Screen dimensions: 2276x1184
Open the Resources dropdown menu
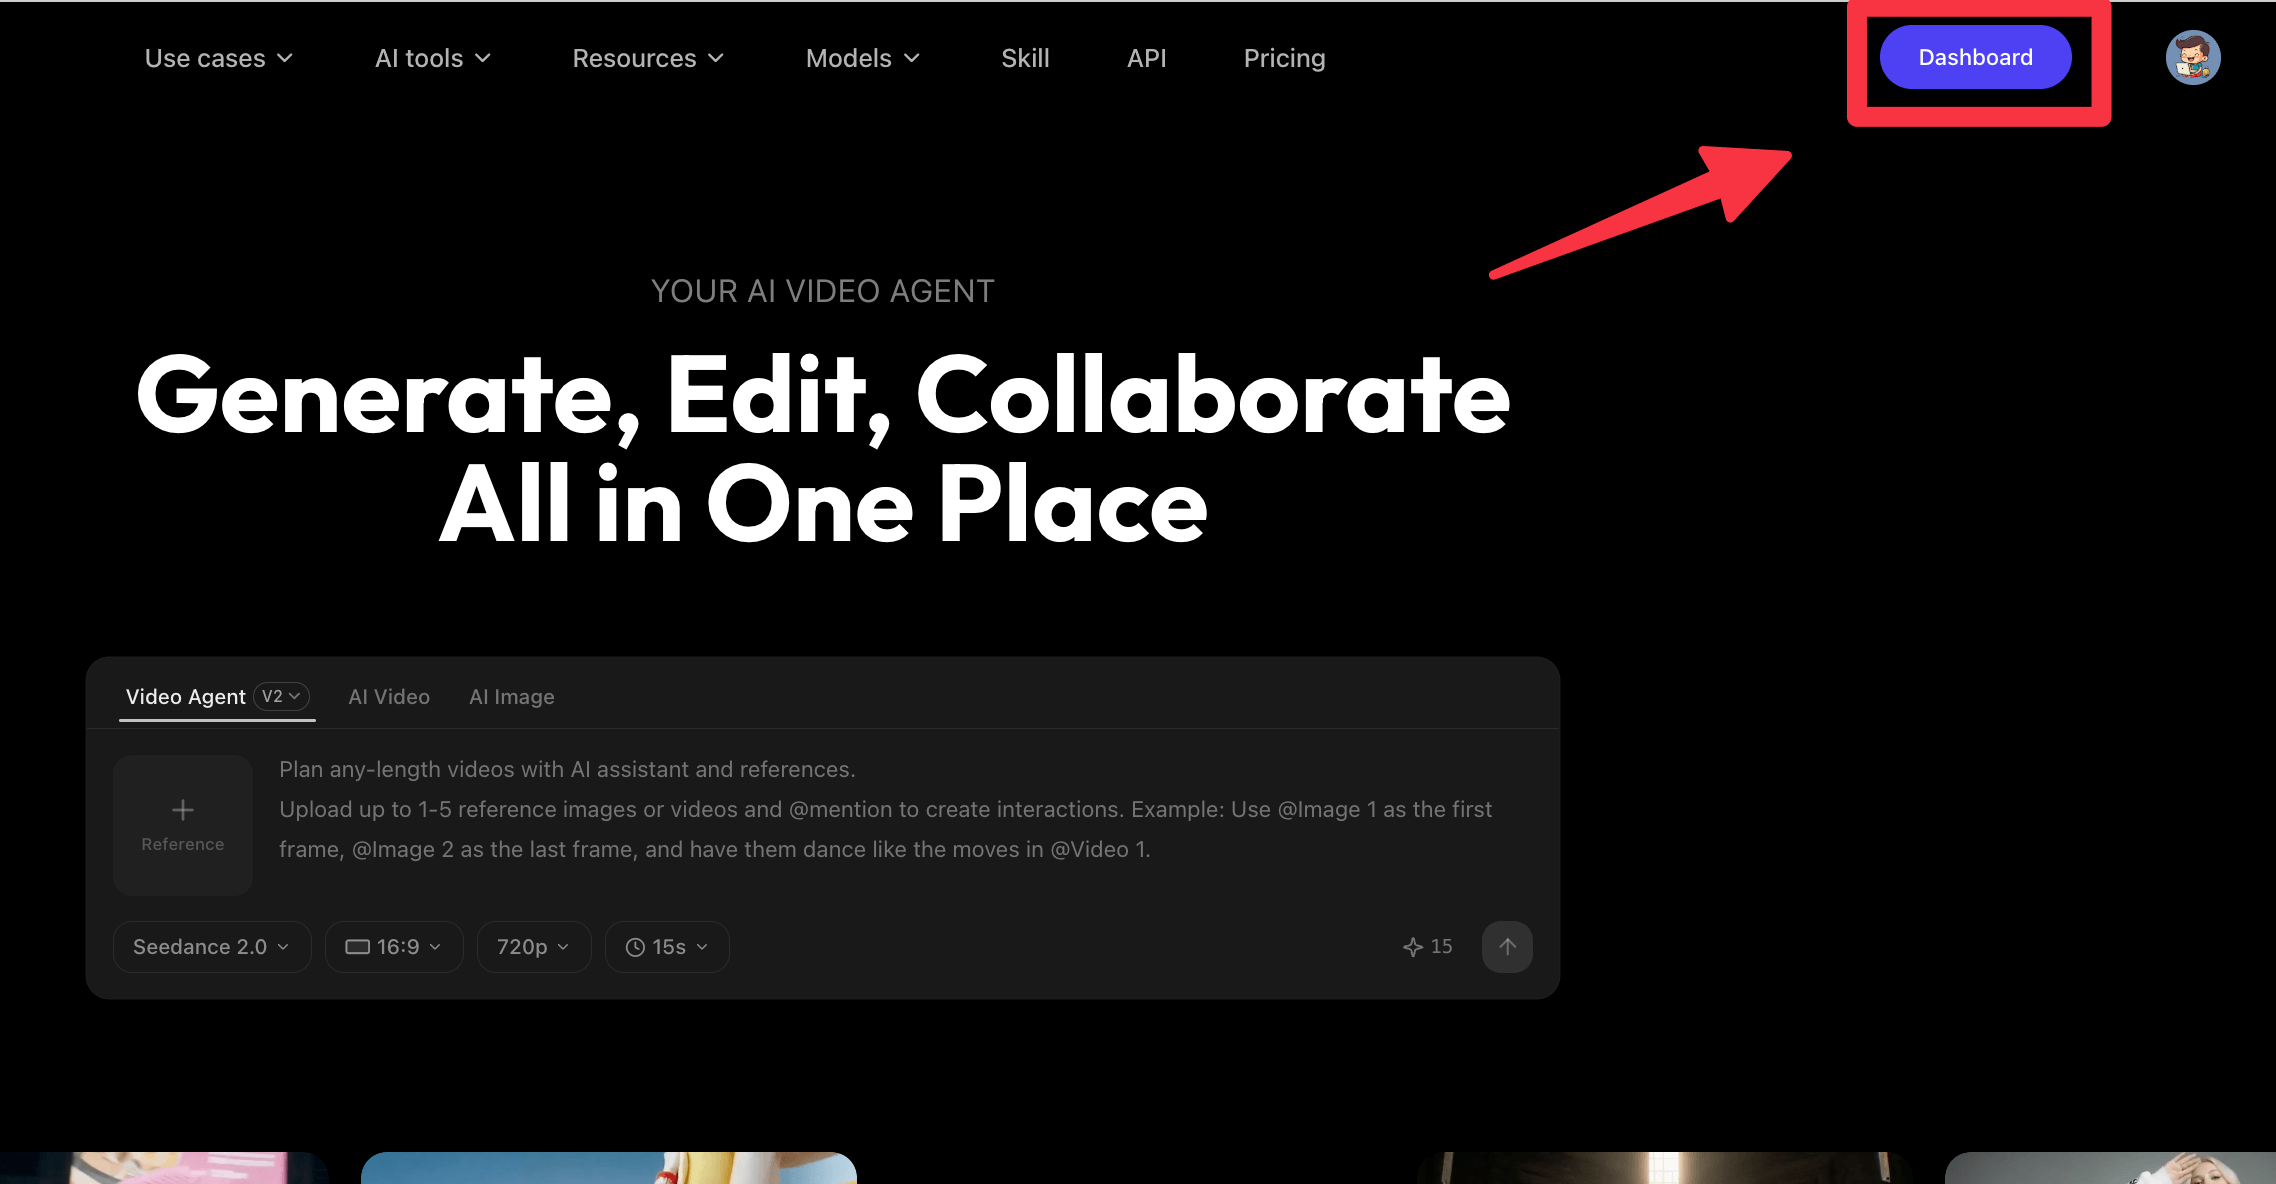click(x=648, y=58)
